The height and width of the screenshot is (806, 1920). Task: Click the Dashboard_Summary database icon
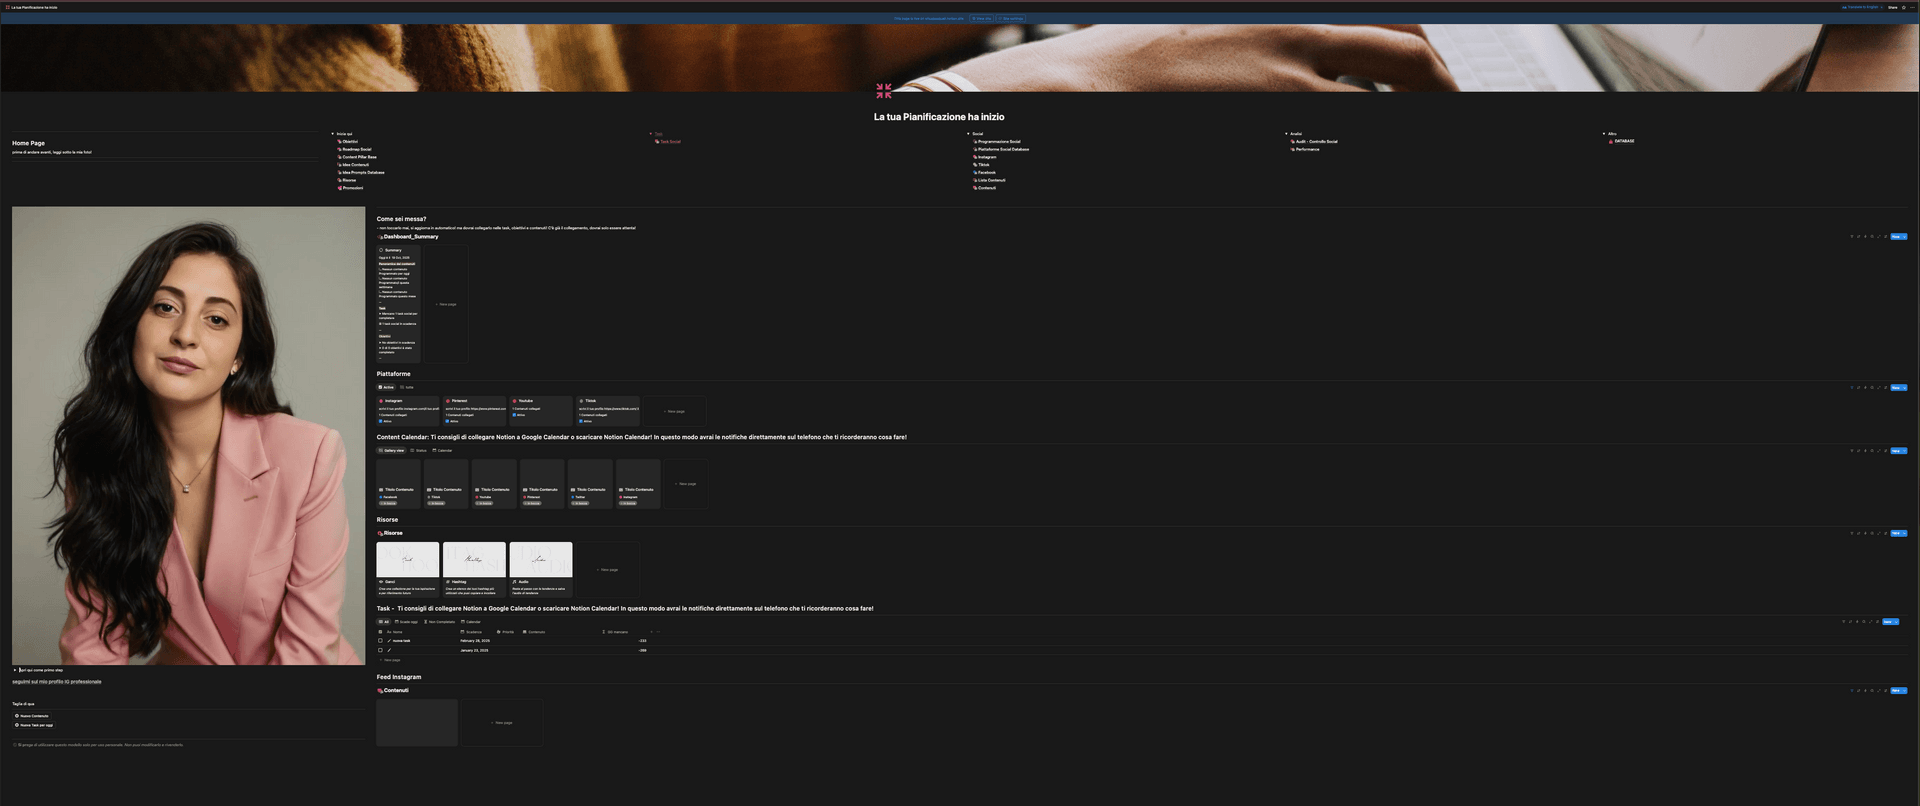coord(380,237)
